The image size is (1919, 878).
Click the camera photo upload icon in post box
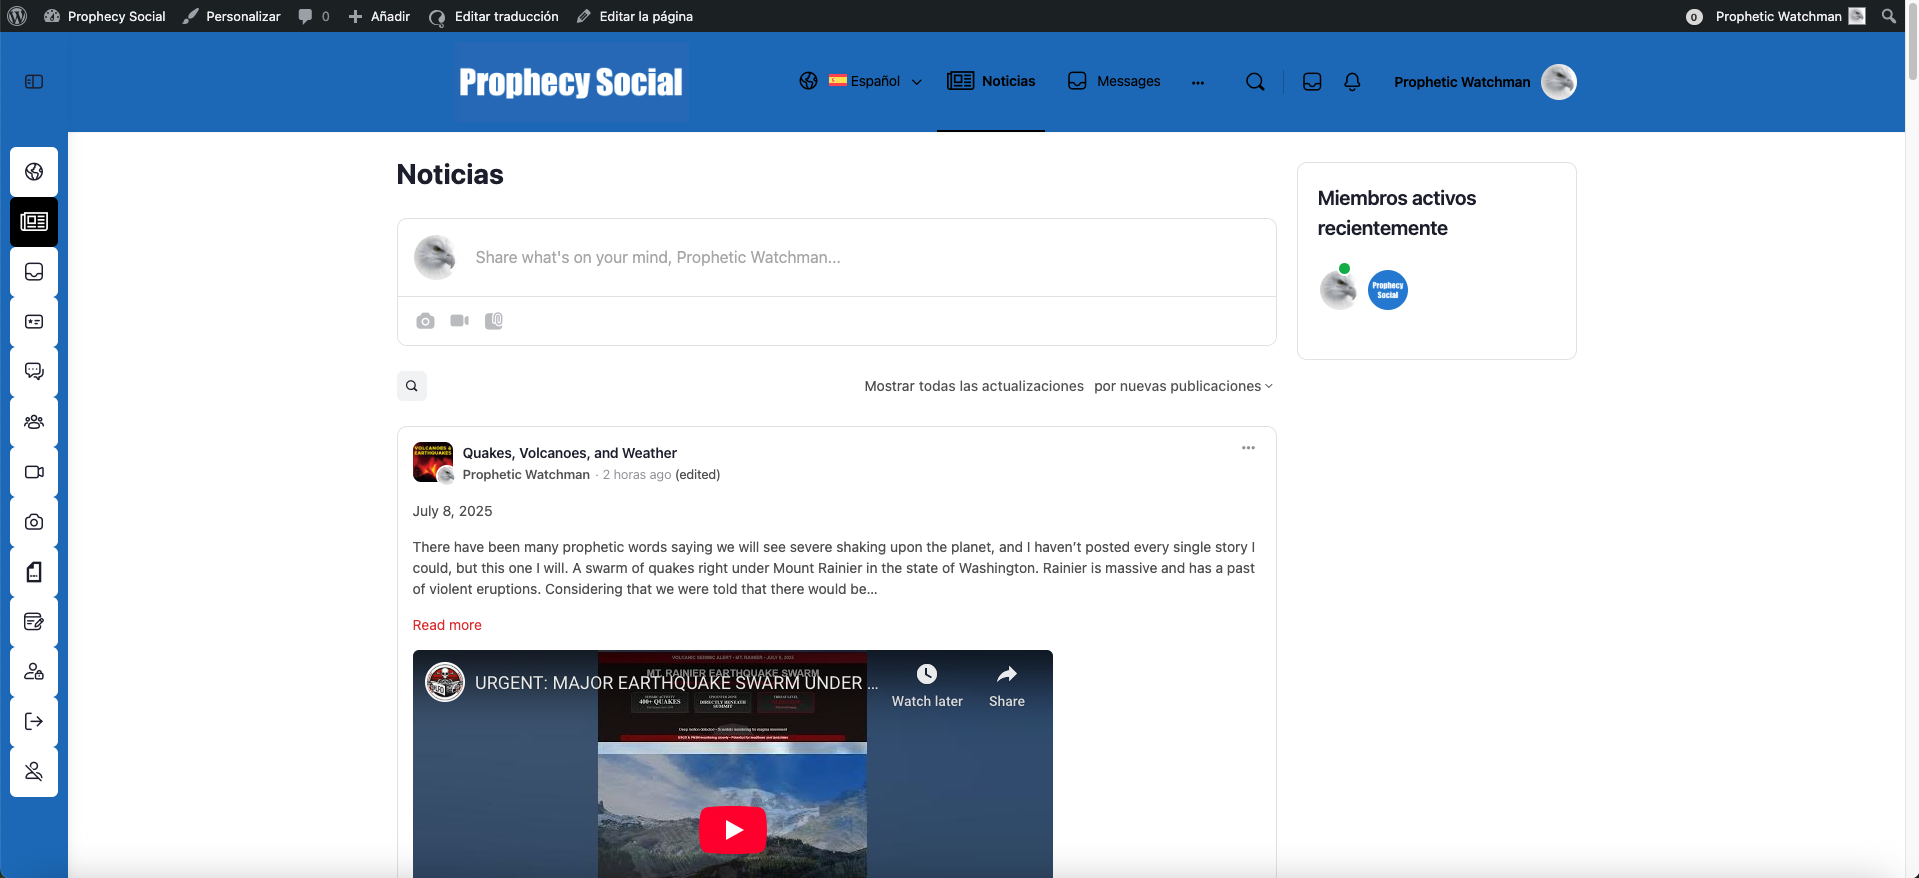point(425,321)
